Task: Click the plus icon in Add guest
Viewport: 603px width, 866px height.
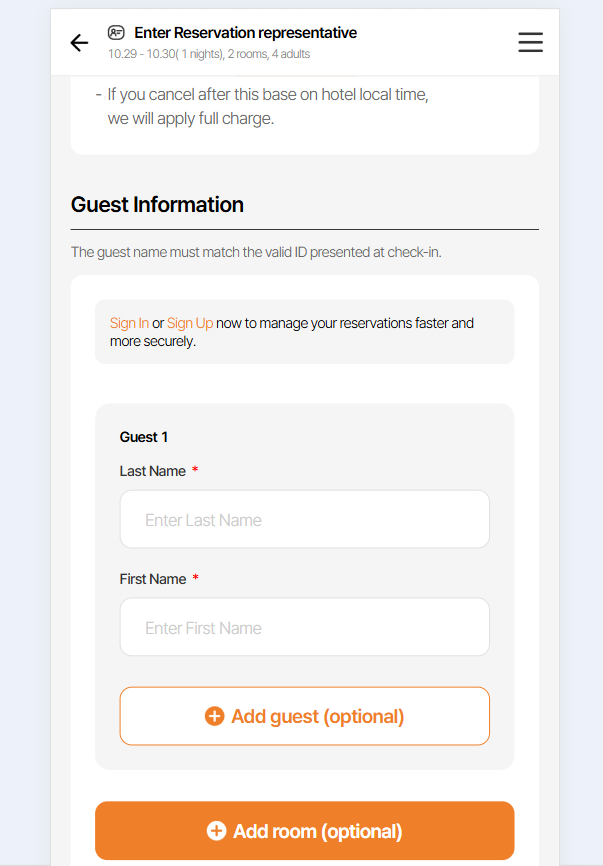Action: point(214,716)
